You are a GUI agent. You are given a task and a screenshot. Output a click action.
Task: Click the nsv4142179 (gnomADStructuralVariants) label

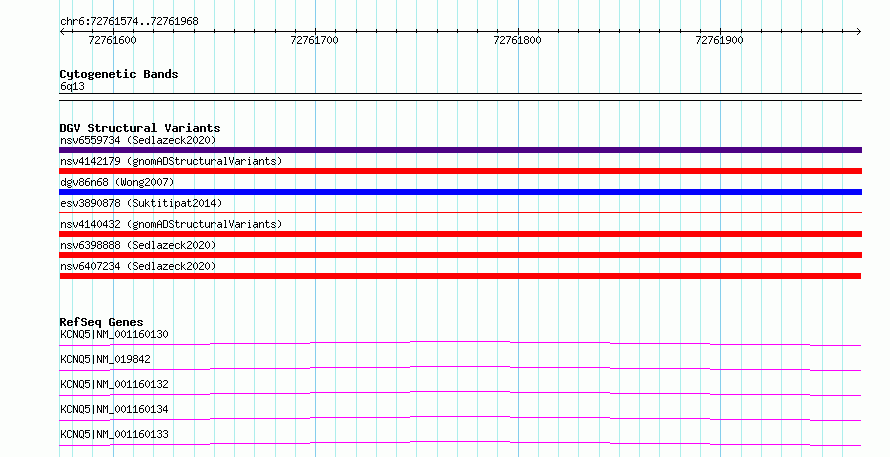[171, 161]
